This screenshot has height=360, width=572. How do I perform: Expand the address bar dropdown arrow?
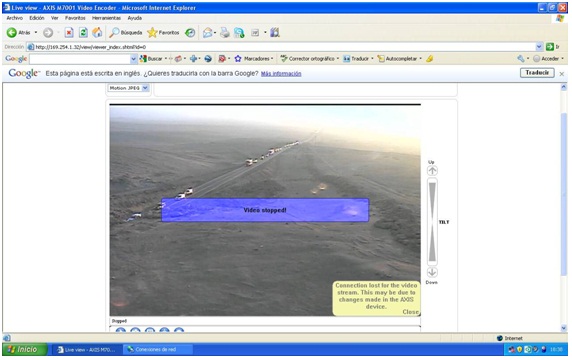pos(539,47)
